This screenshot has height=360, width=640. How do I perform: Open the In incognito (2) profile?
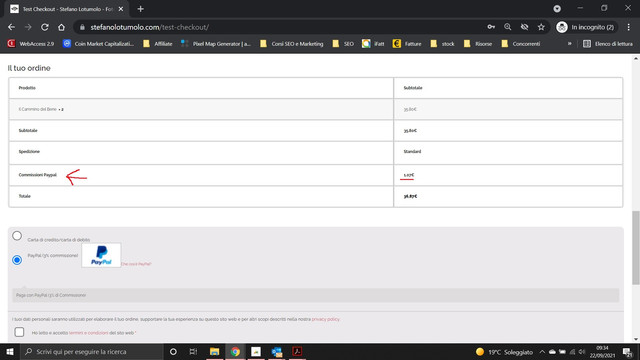tap(586, 27)
